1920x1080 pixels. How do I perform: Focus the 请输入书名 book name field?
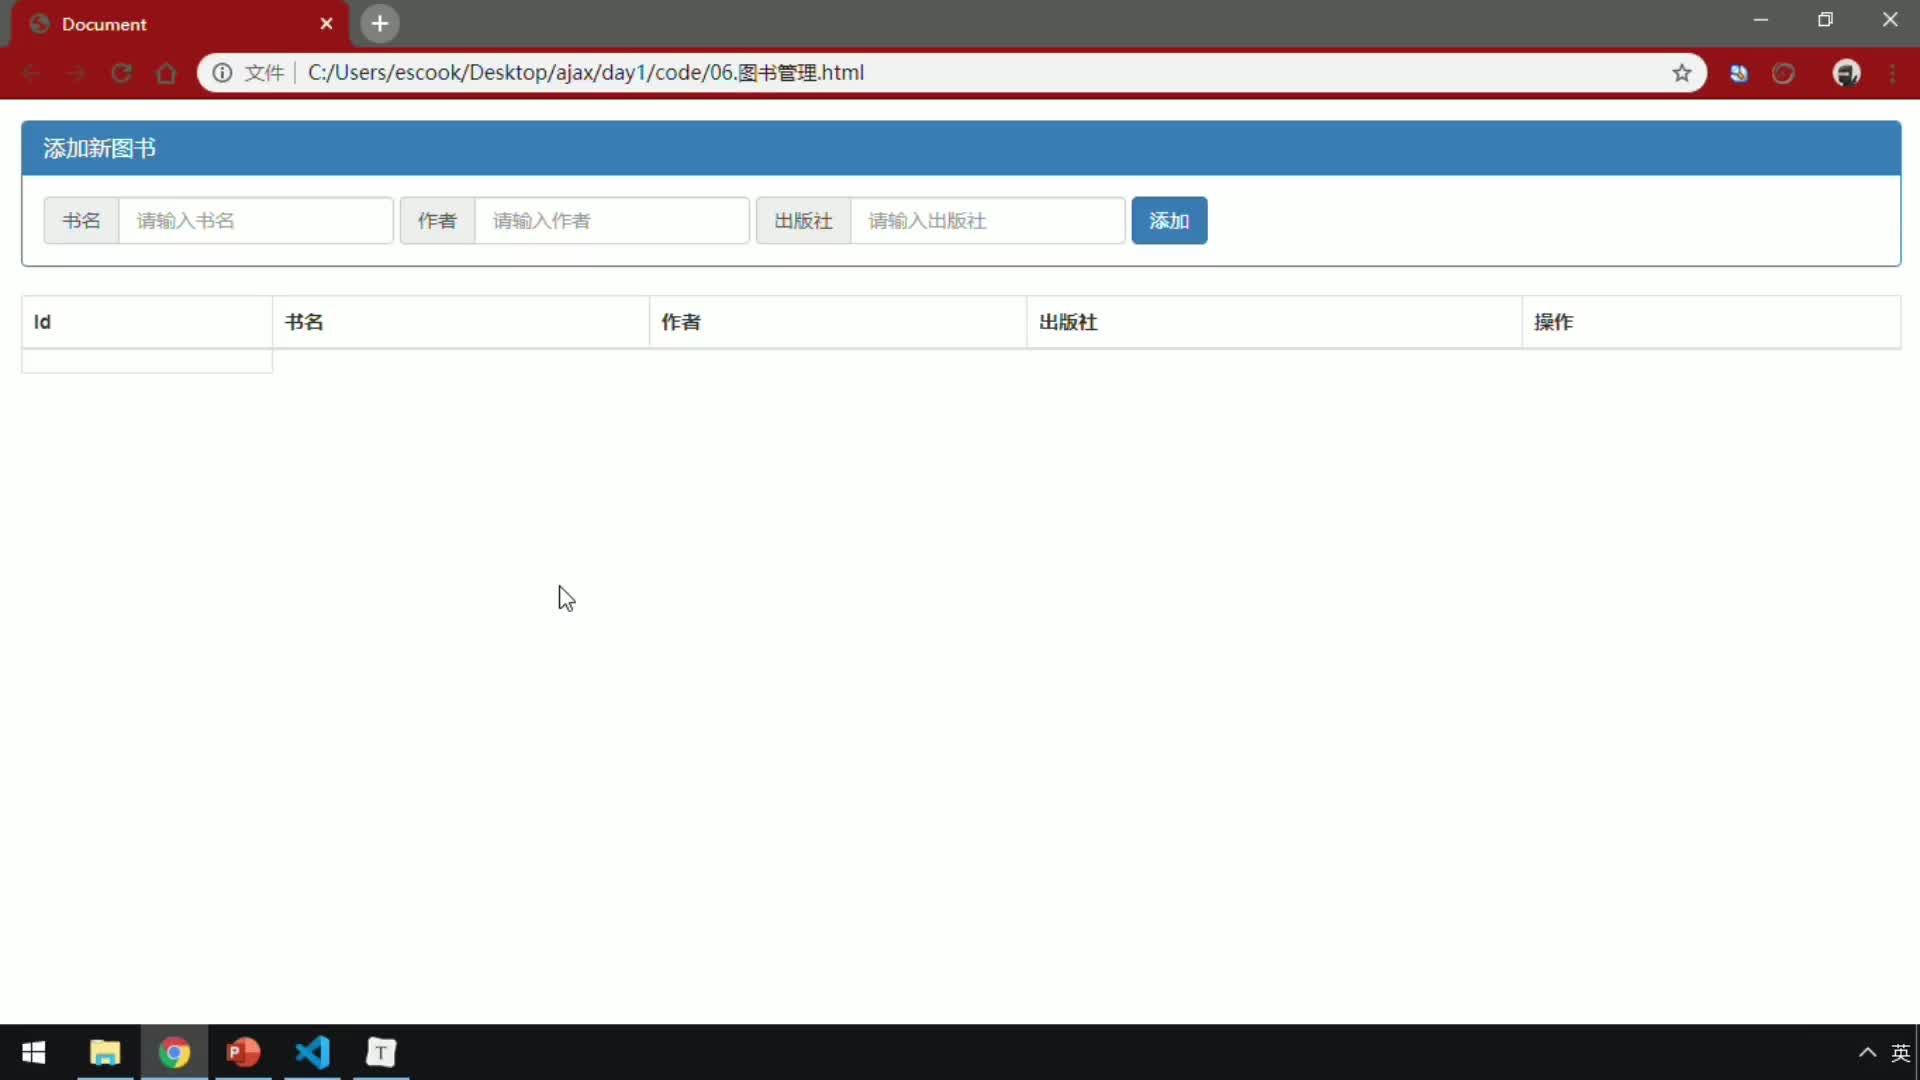(256, 221)
